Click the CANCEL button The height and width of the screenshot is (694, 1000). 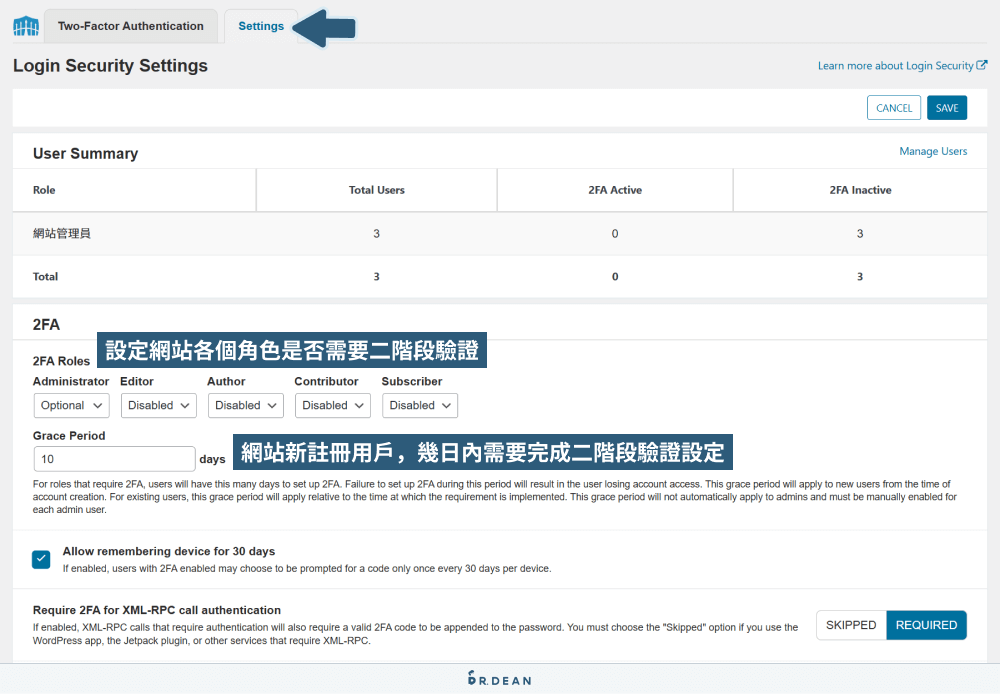893,107
